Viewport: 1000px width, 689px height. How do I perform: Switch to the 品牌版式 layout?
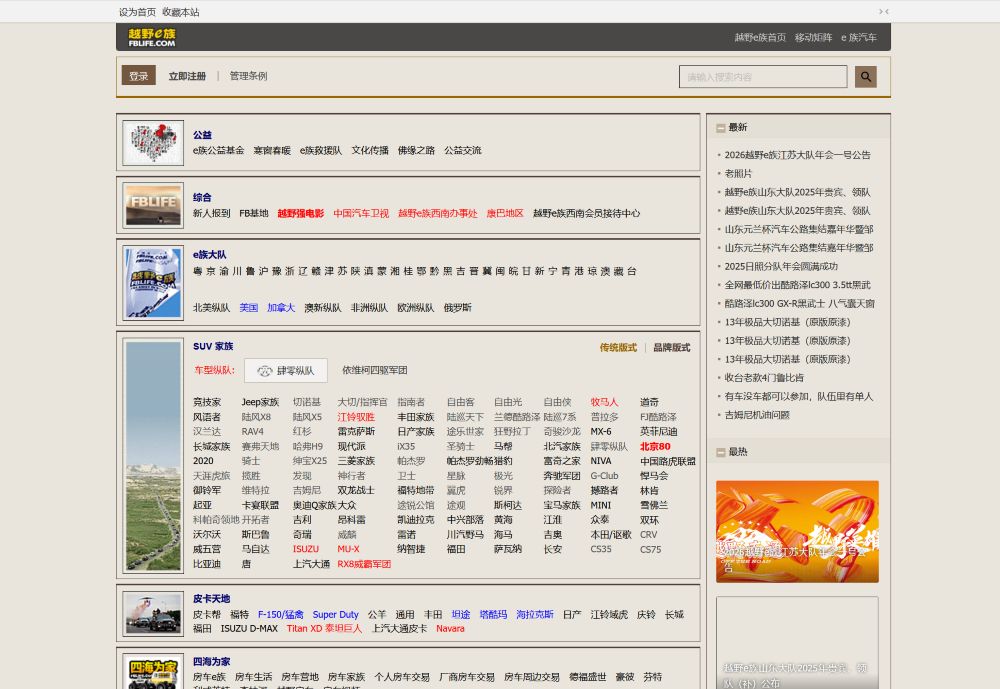(x=672, y=347)
